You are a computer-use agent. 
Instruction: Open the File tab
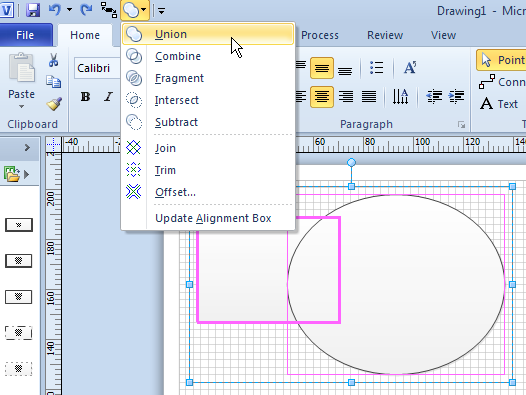click(25, 35)
